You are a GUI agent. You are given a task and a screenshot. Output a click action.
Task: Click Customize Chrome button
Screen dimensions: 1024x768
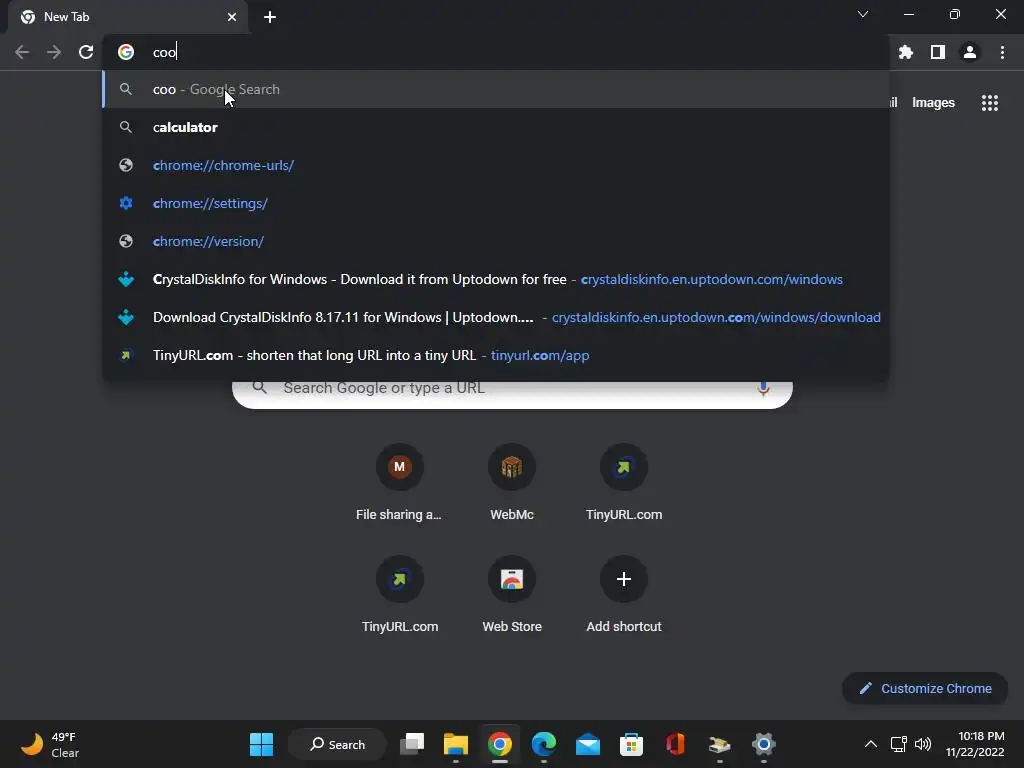[925, 688]
